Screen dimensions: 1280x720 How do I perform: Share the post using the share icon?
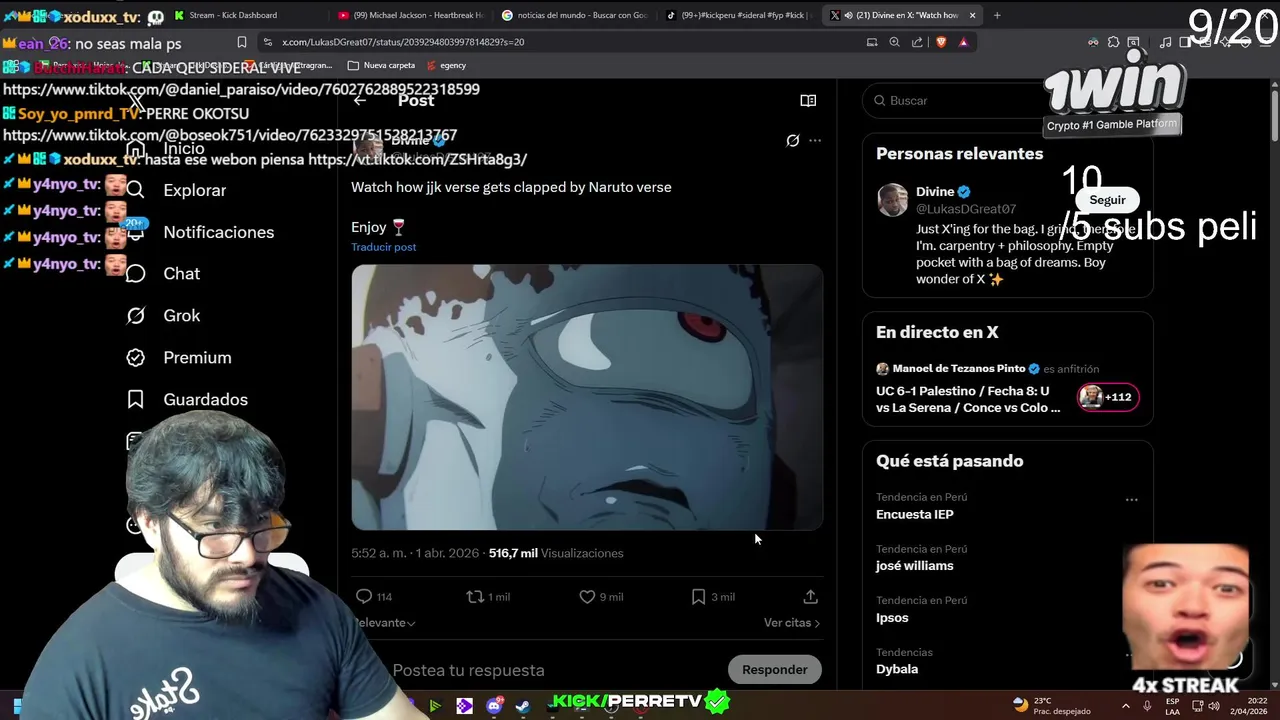tap(810, 596)
